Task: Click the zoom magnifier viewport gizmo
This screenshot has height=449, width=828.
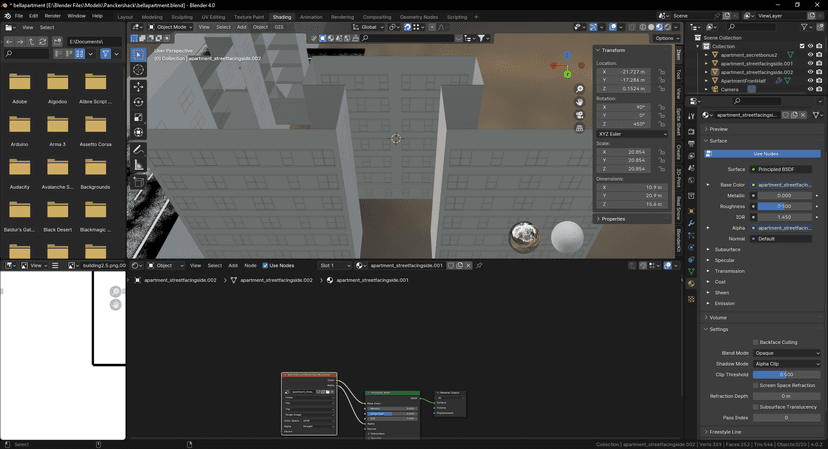Action: 580,90
